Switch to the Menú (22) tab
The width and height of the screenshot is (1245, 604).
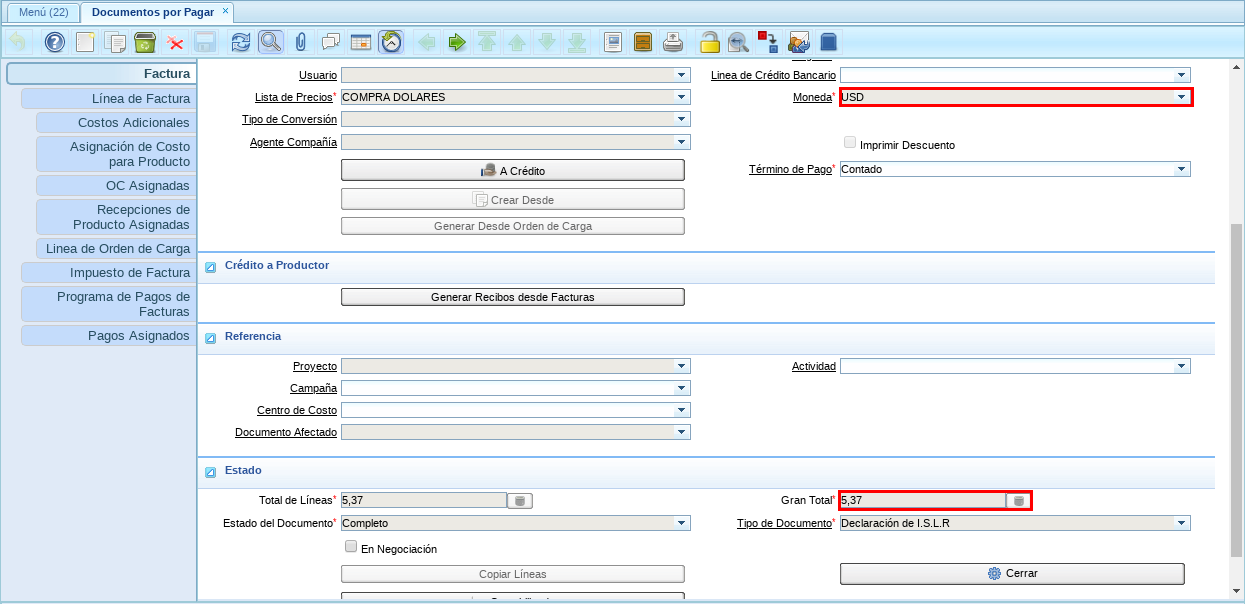(x=43, y=12)
